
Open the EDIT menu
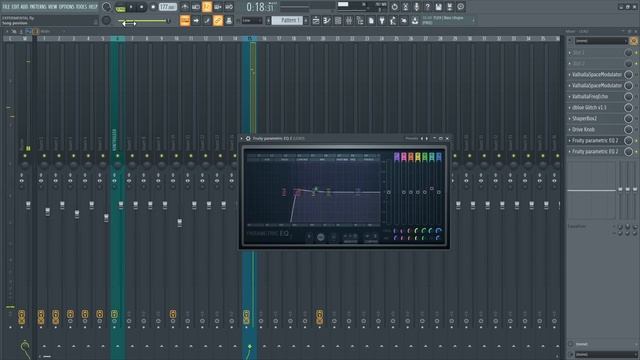(x=15, y=7)
